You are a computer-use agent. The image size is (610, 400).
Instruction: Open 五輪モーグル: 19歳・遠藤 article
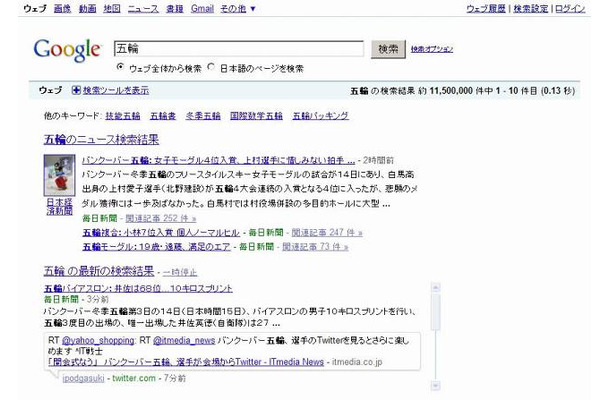156,247
